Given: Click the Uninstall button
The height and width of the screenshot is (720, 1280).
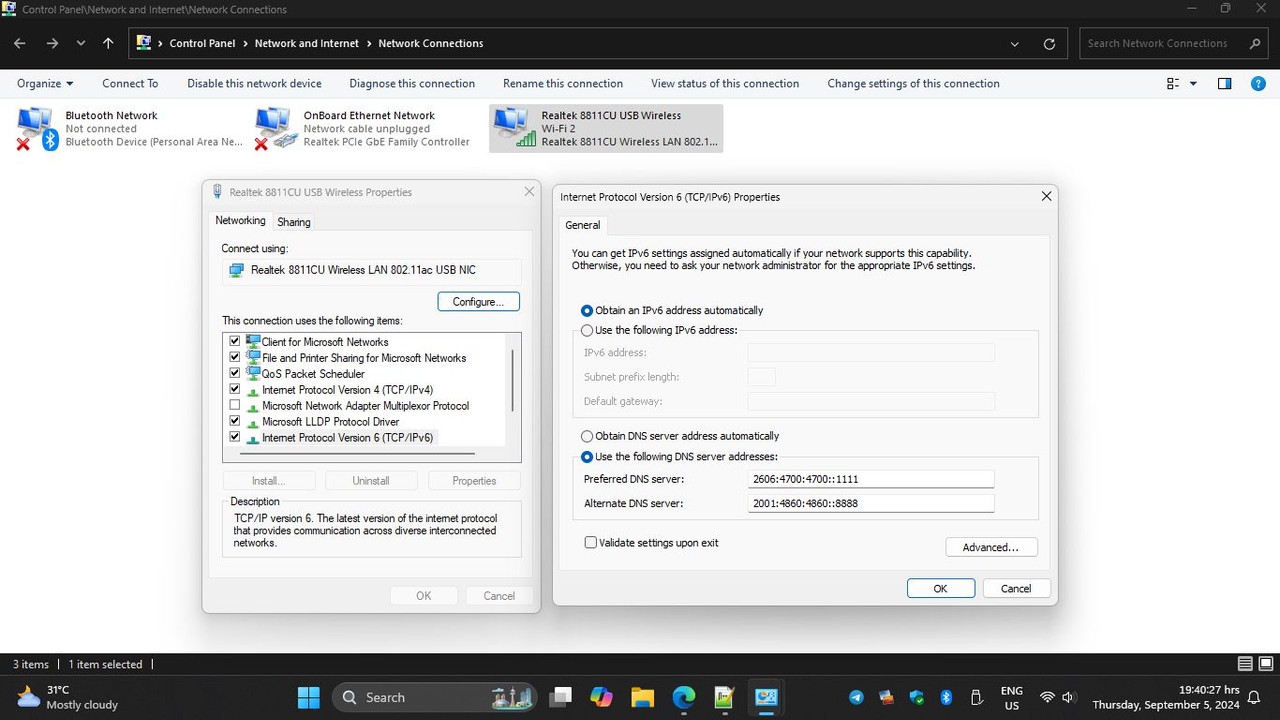Looking at the screenshot, I should (x=370, y=481).
